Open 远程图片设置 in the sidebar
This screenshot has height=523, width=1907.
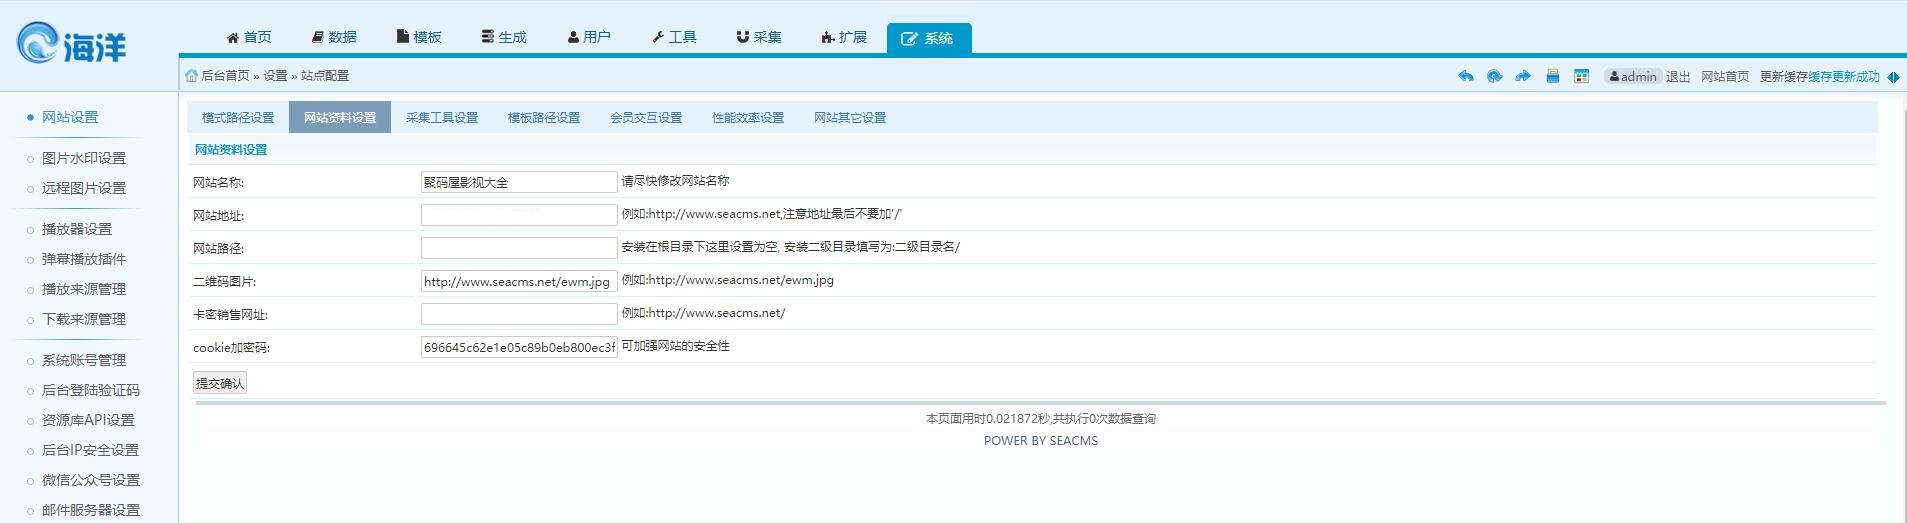[84, 188]
